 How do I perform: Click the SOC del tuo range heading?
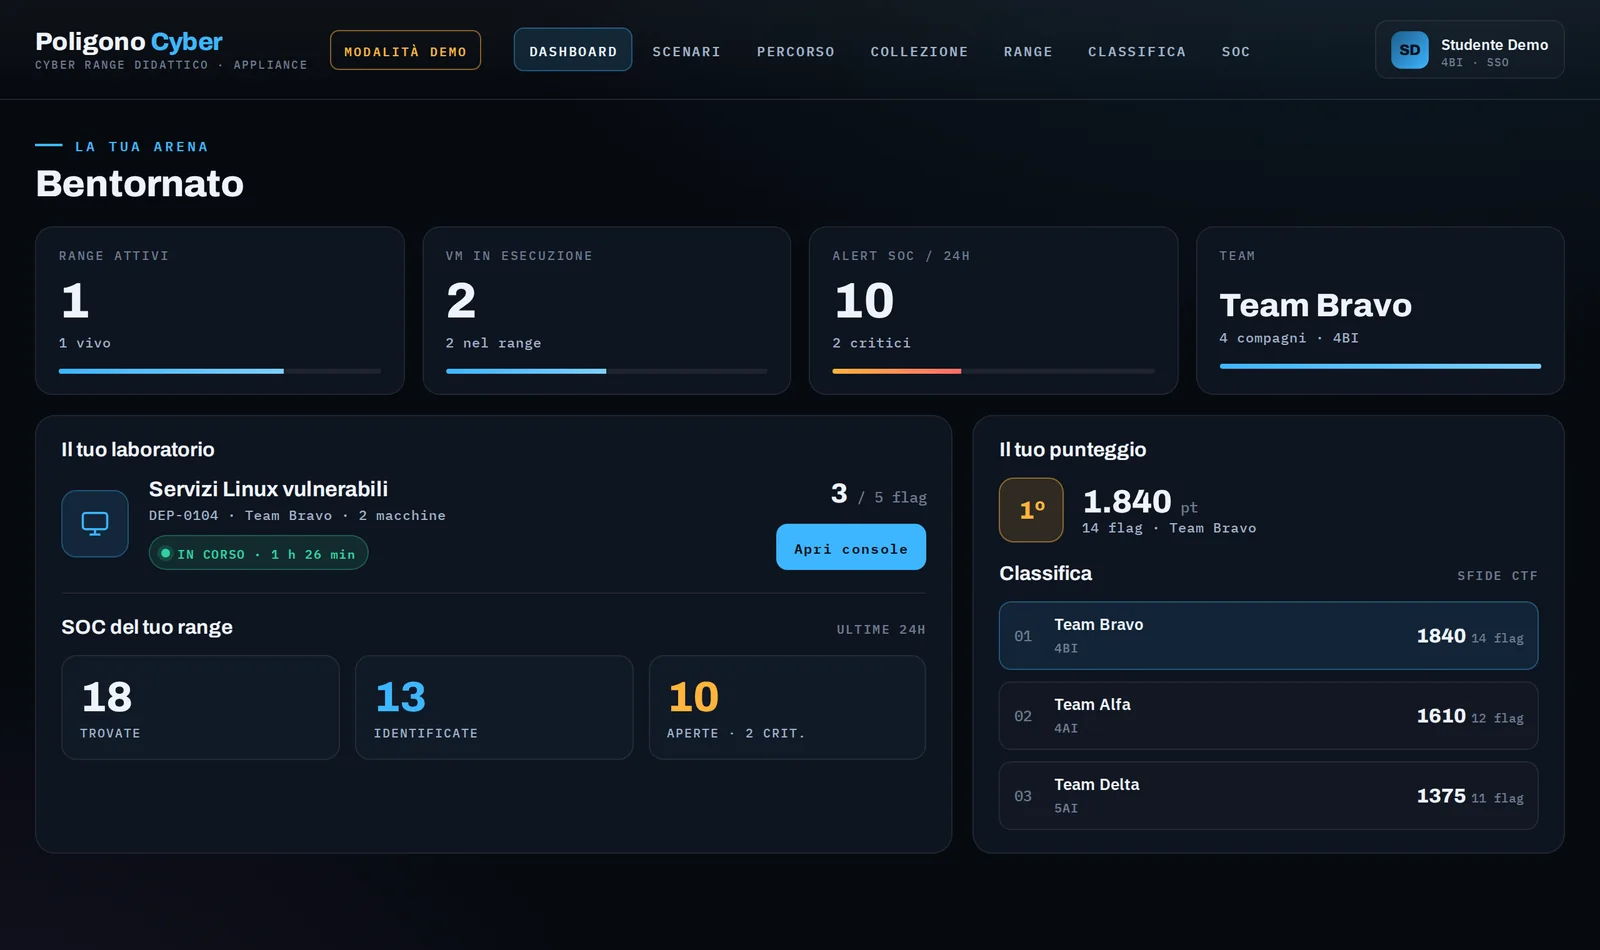point(147,627)
